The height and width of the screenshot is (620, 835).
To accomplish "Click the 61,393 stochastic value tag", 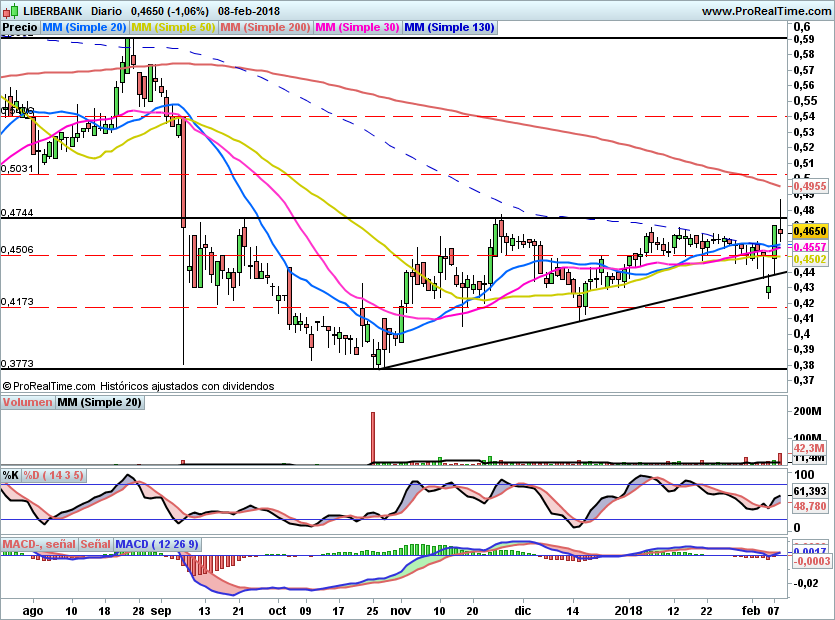I will coord(810,491).
